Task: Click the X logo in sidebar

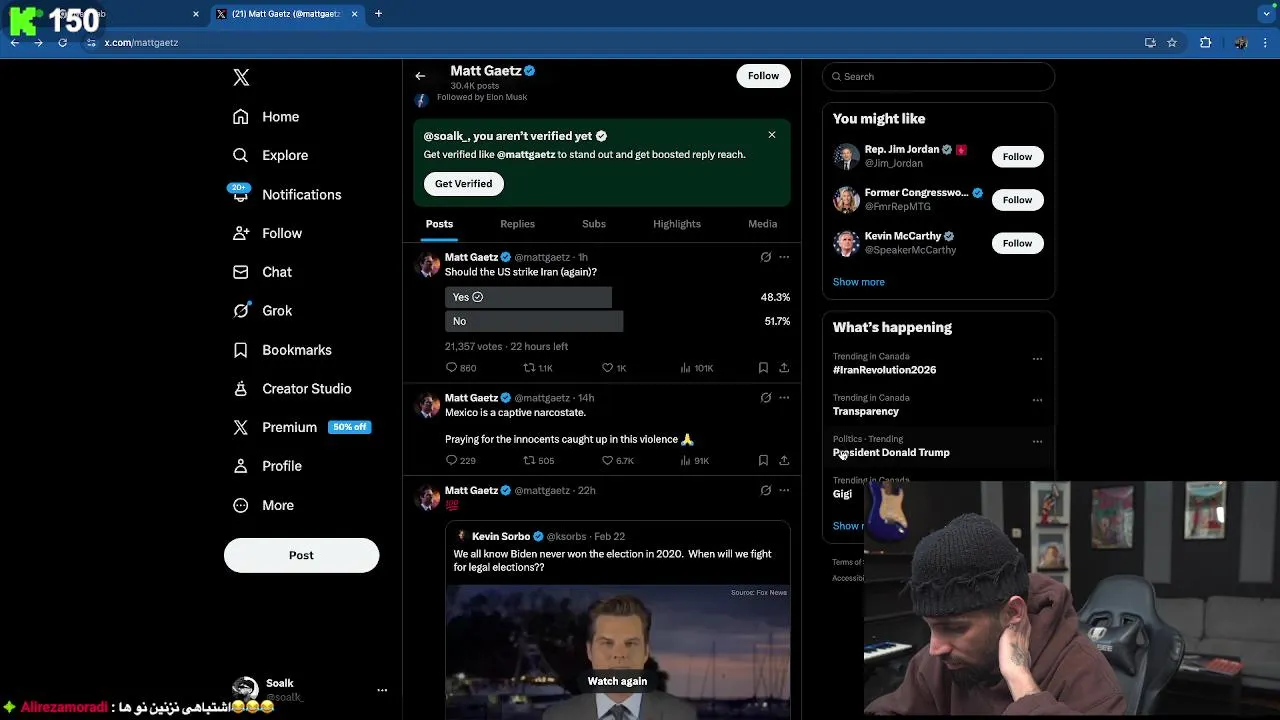Action: (241, 77)
